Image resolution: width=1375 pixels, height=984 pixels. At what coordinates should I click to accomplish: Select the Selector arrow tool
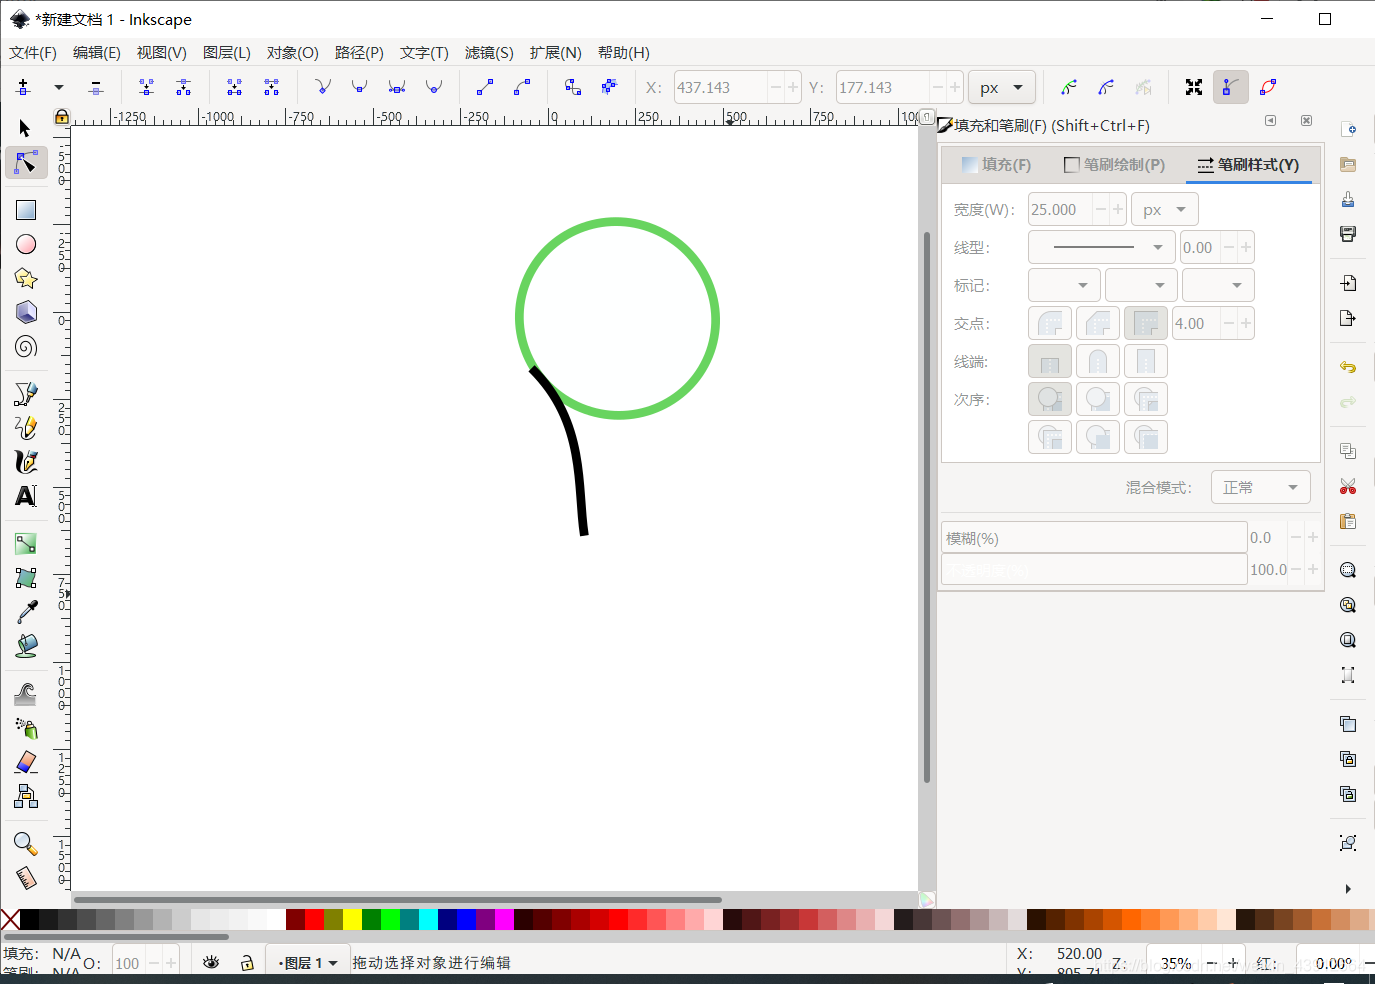pyautogui.click(x=26, y=128)
